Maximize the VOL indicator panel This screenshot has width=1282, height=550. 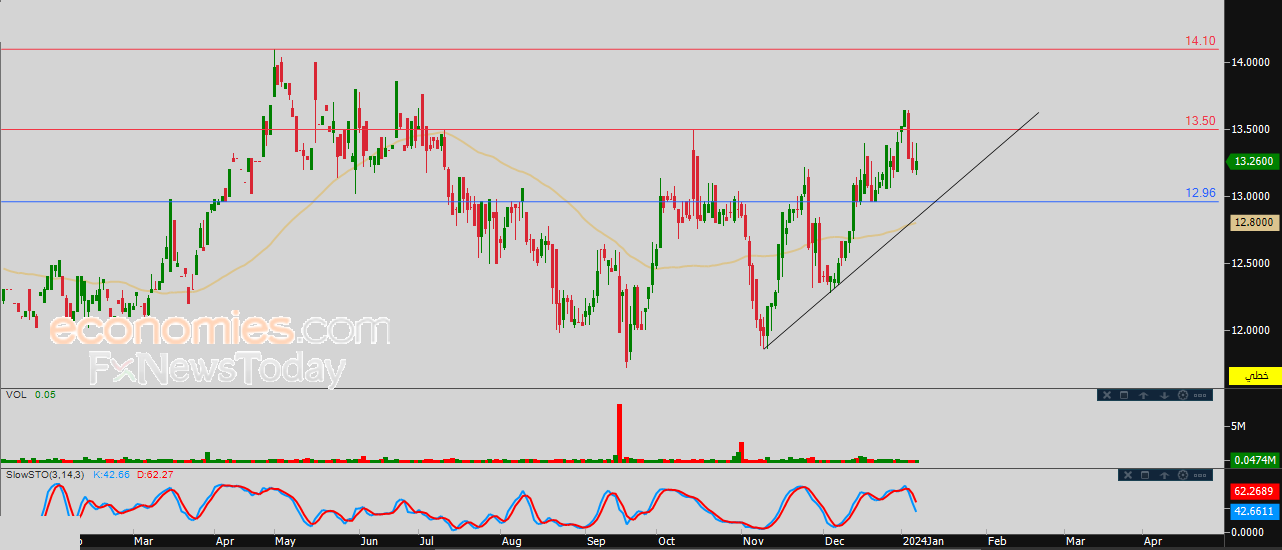click(1124, 395)
